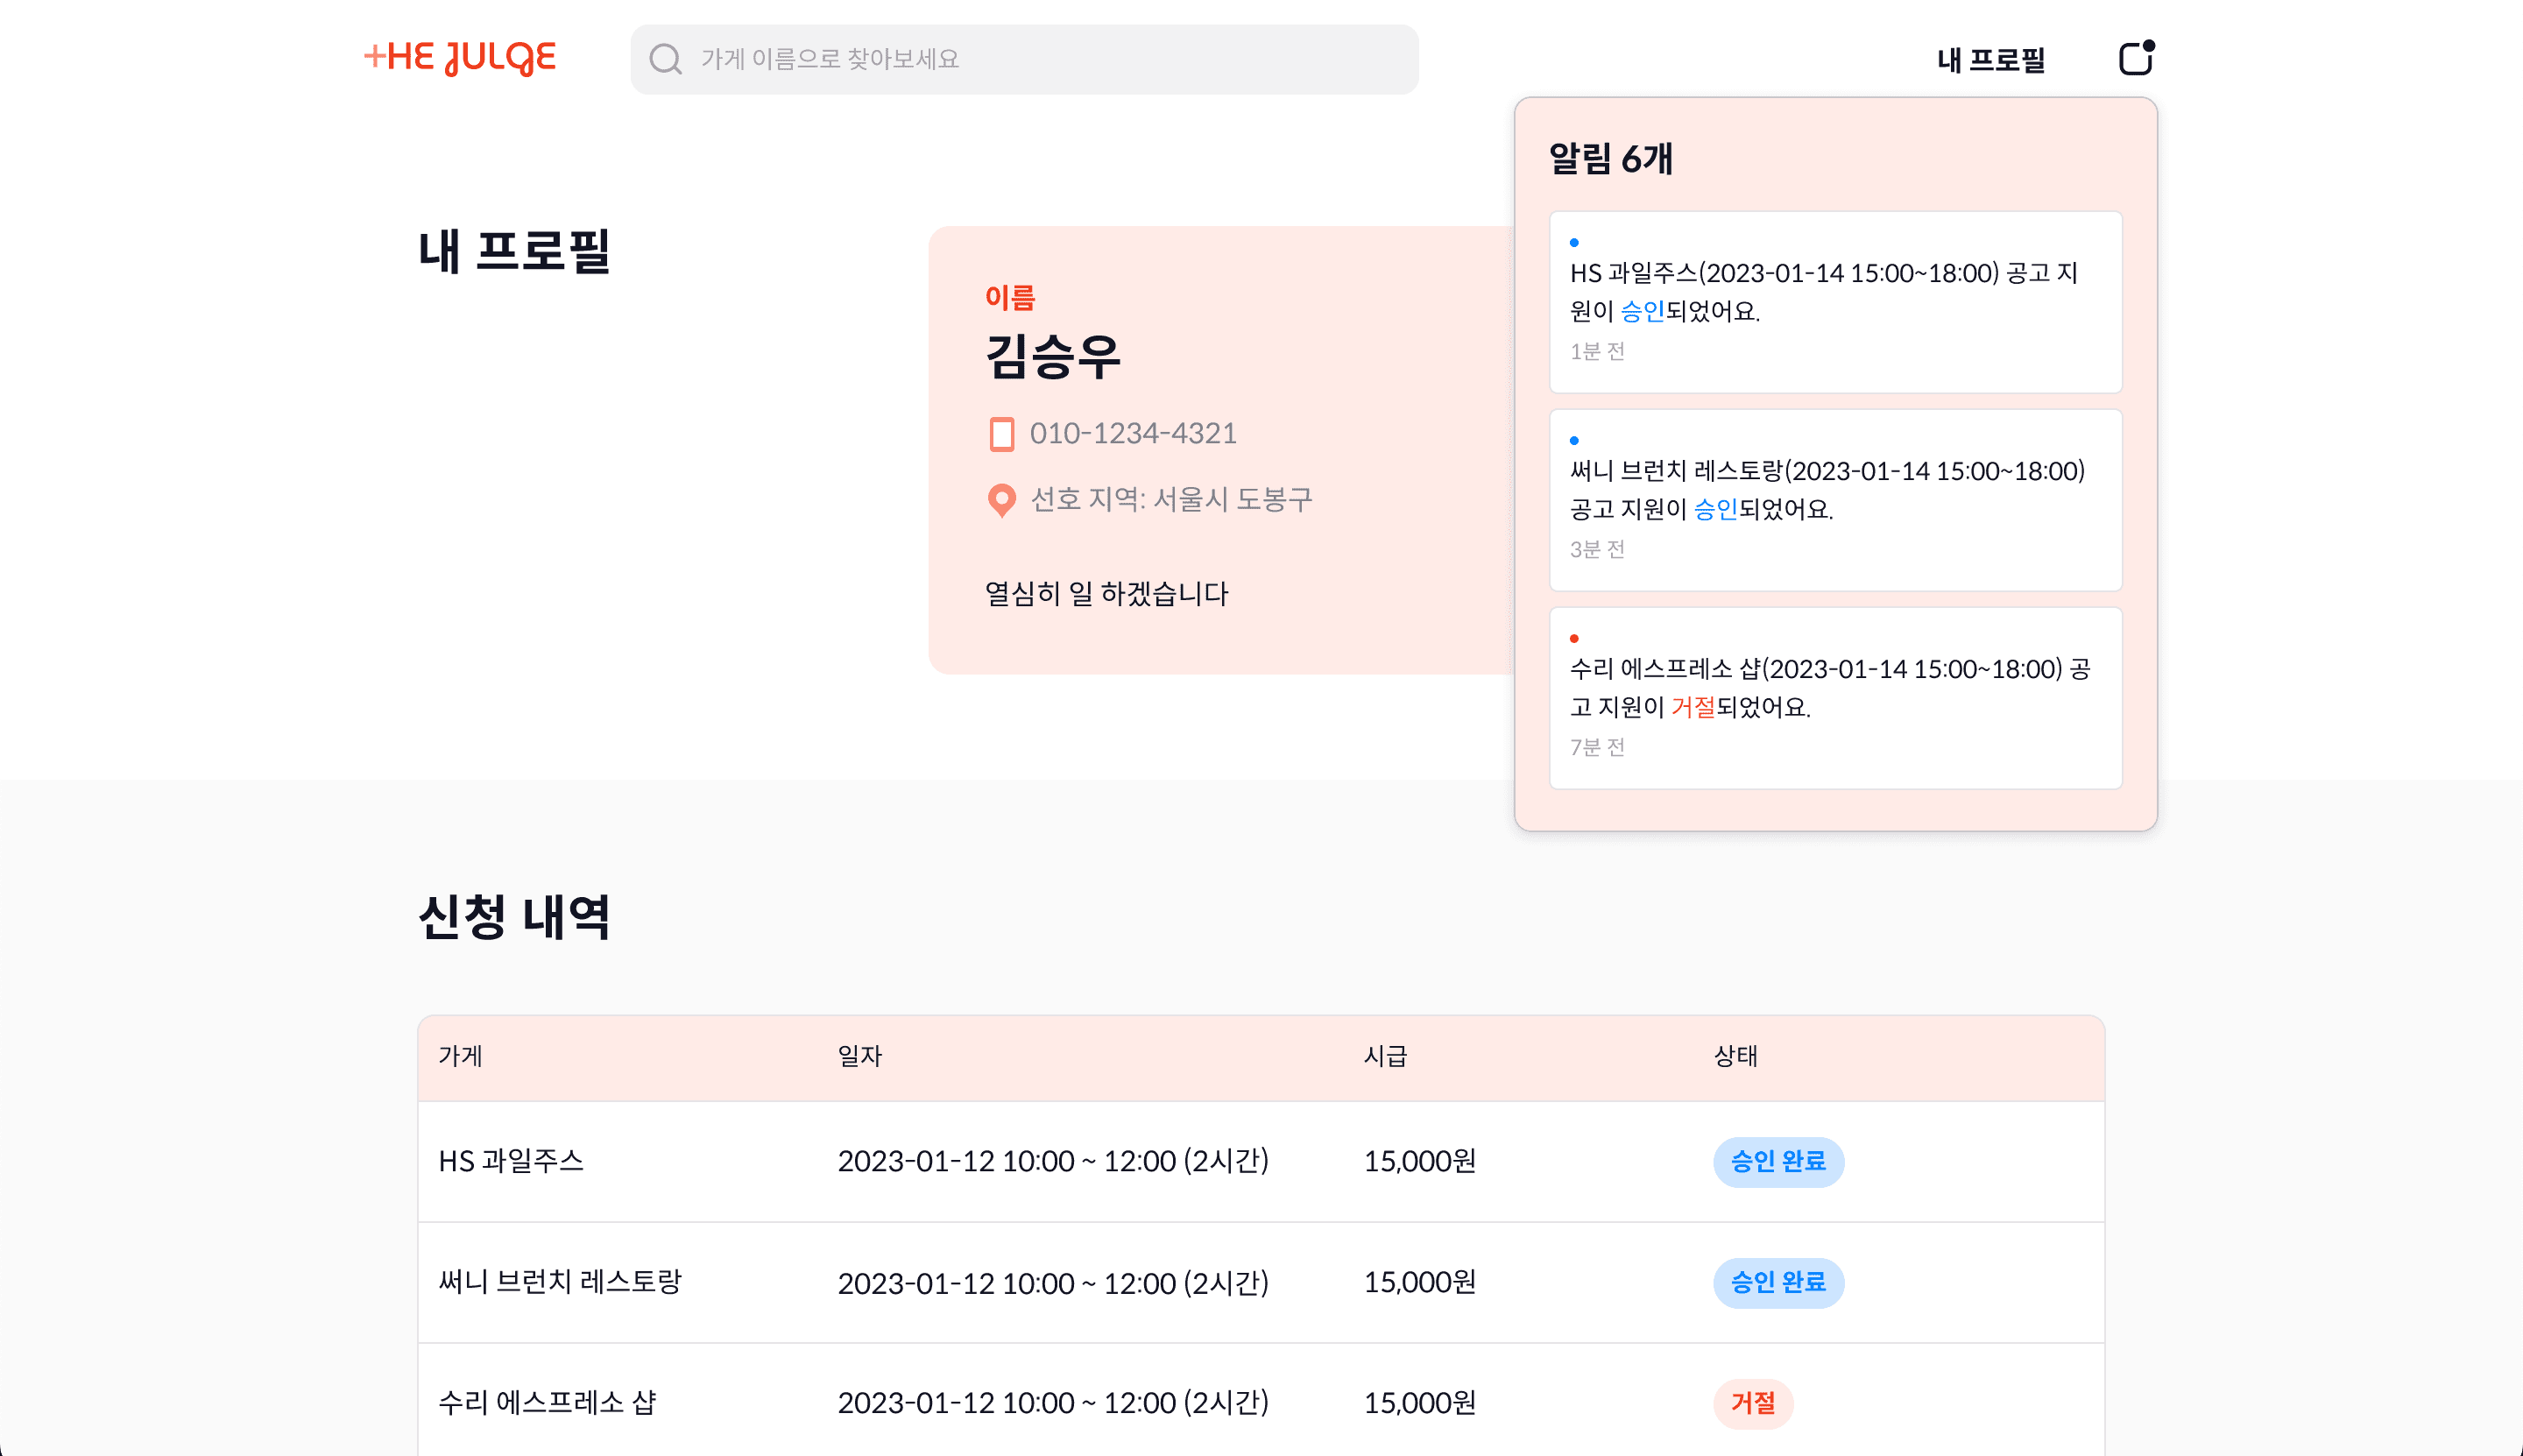This screenshot has height=1456, width=2523.
Task: Open HS 과일주스 approved notification
Action: point(1834,301)
